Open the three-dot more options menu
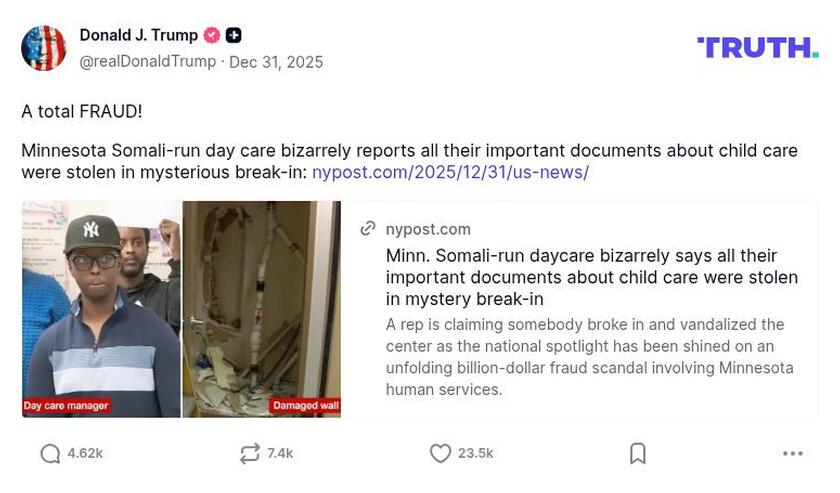Viewport: 840px width, 493px height. click(x=793, y=454)
